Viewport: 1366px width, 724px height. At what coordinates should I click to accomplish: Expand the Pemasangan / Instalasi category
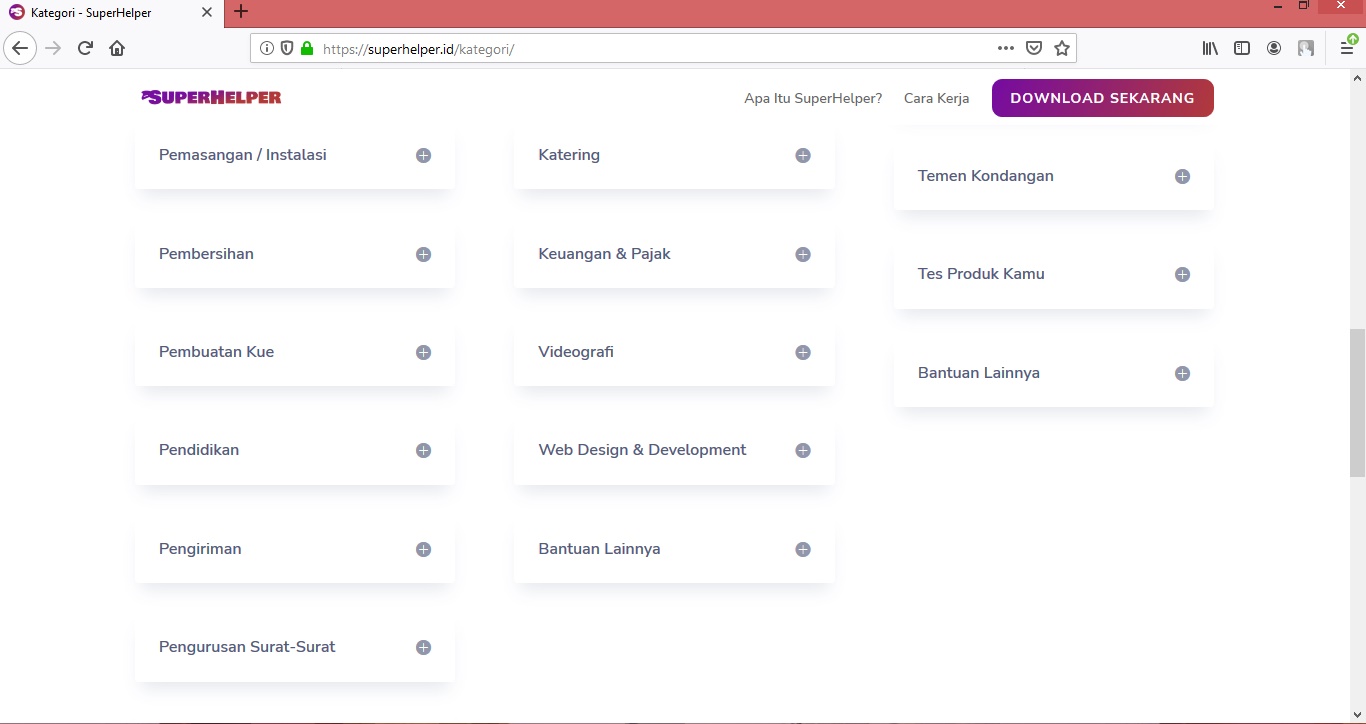click(x=423, y=156)
